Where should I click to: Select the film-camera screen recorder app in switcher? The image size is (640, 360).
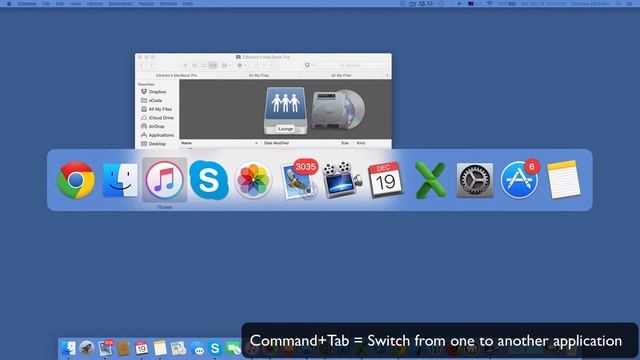(x=342, y=180)
